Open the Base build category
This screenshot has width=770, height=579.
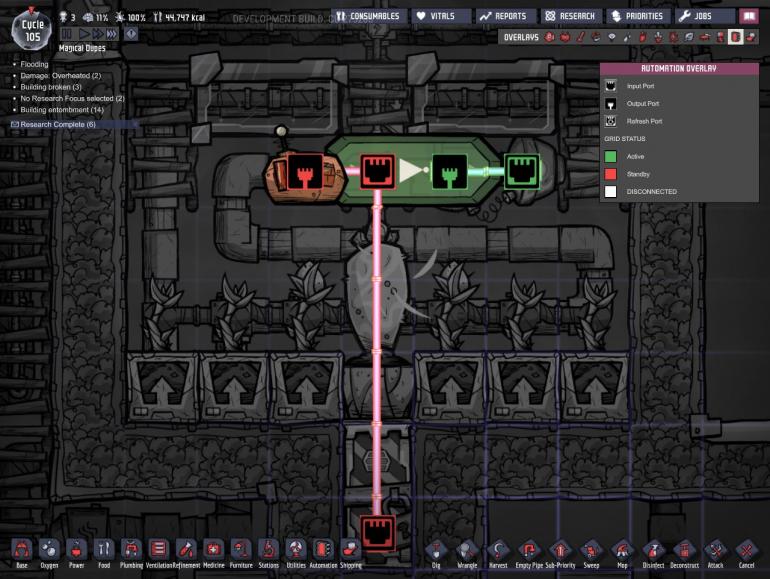click(22, 553)
